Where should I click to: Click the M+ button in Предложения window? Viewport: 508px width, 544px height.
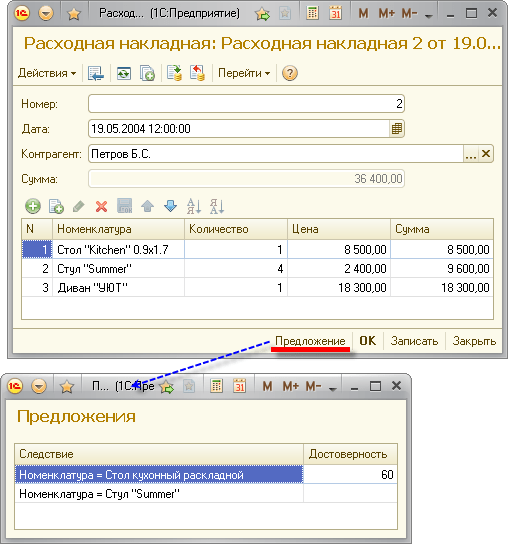coord(290,386)
